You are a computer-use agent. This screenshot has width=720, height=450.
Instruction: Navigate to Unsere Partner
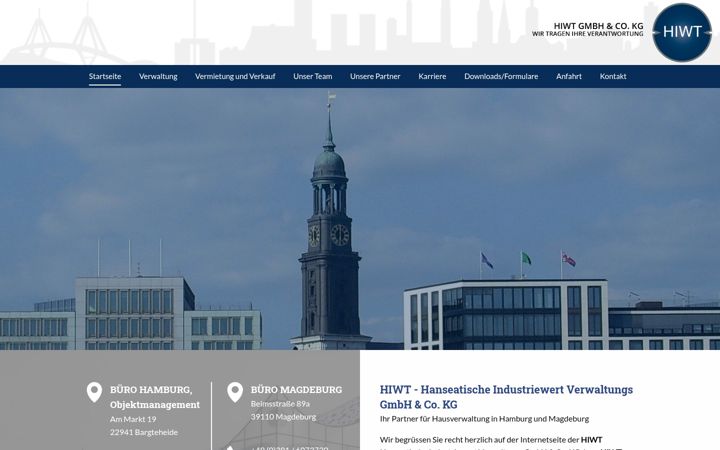tap(375, 76)
